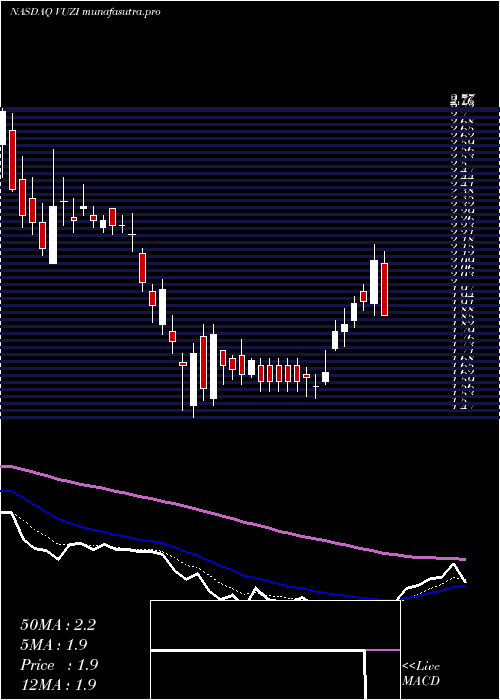Click the <<Live MACD label
This screenshot has height=700, width=500.
tap(421, 673)
